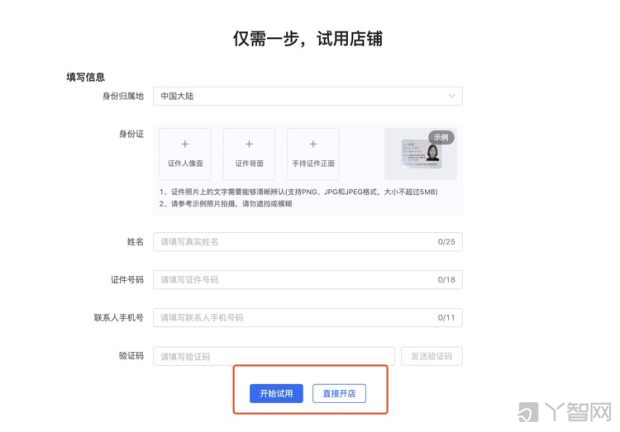View the sample ID card photo
This screenshot has width=620, height=432.
(420, 155)
